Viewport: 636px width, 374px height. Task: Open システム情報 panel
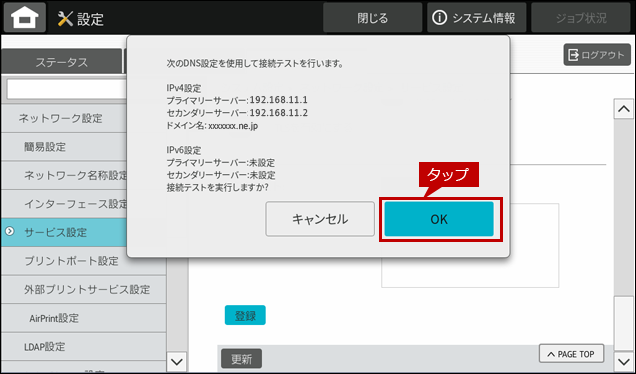click(476, 18)
